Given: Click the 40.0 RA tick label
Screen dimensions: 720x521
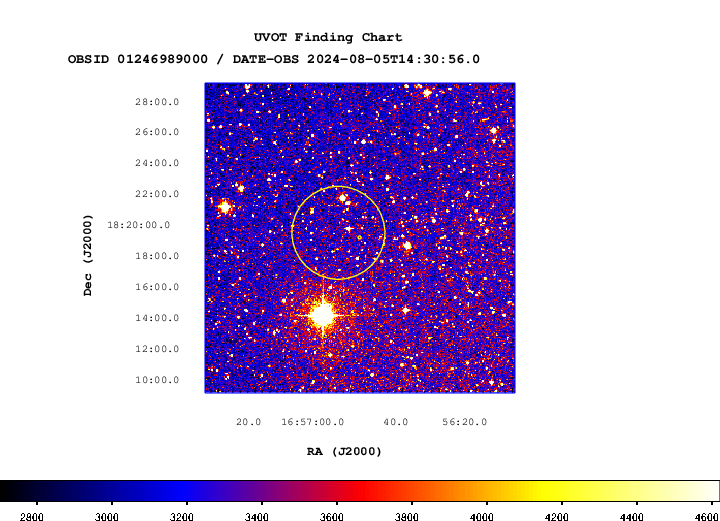Looking at the screenshot, I should 396,422.
